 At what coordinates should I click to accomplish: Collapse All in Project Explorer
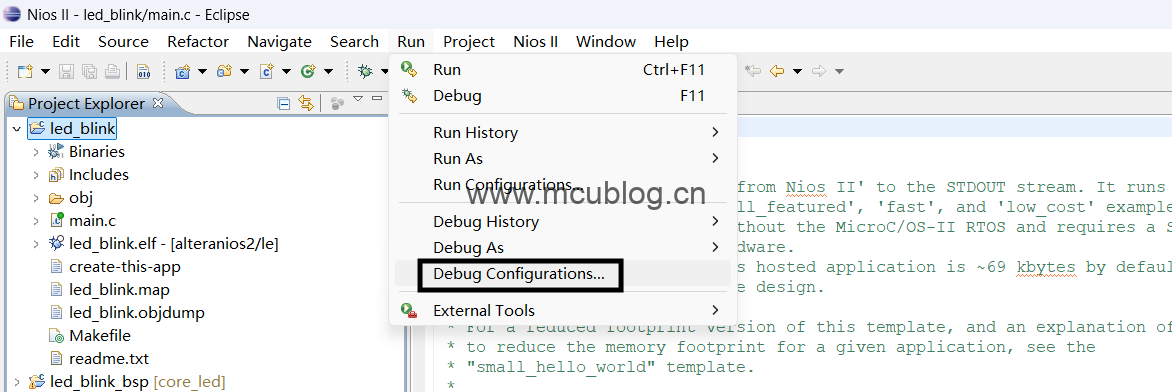tap(284, 103)
